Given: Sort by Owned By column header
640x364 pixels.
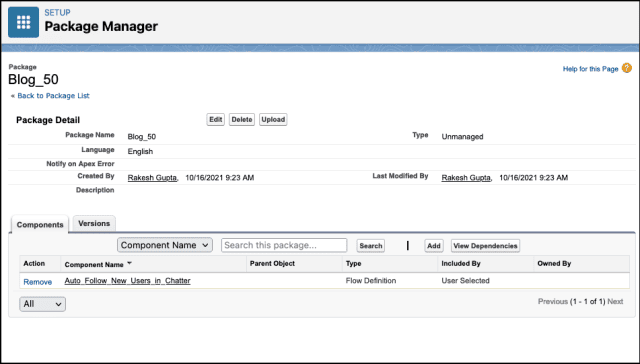Looking at the screenshot, I should coord(554,264).
